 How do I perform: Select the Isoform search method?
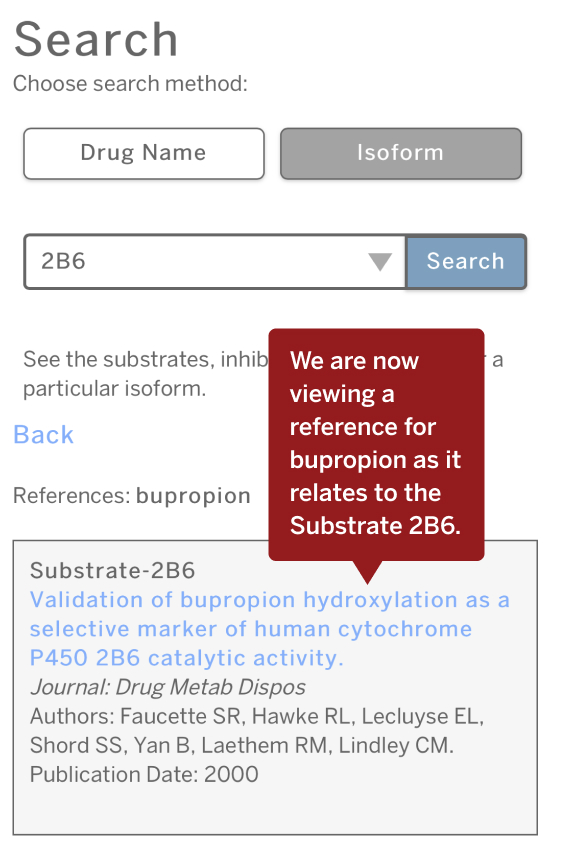(401, 154)
